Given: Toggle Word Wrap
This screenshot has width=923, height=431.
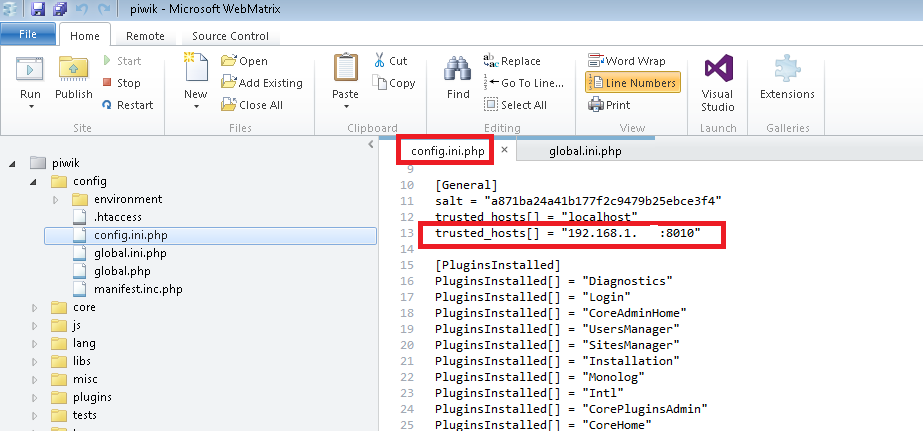Looking at the screenshot, I should (626, 61).
